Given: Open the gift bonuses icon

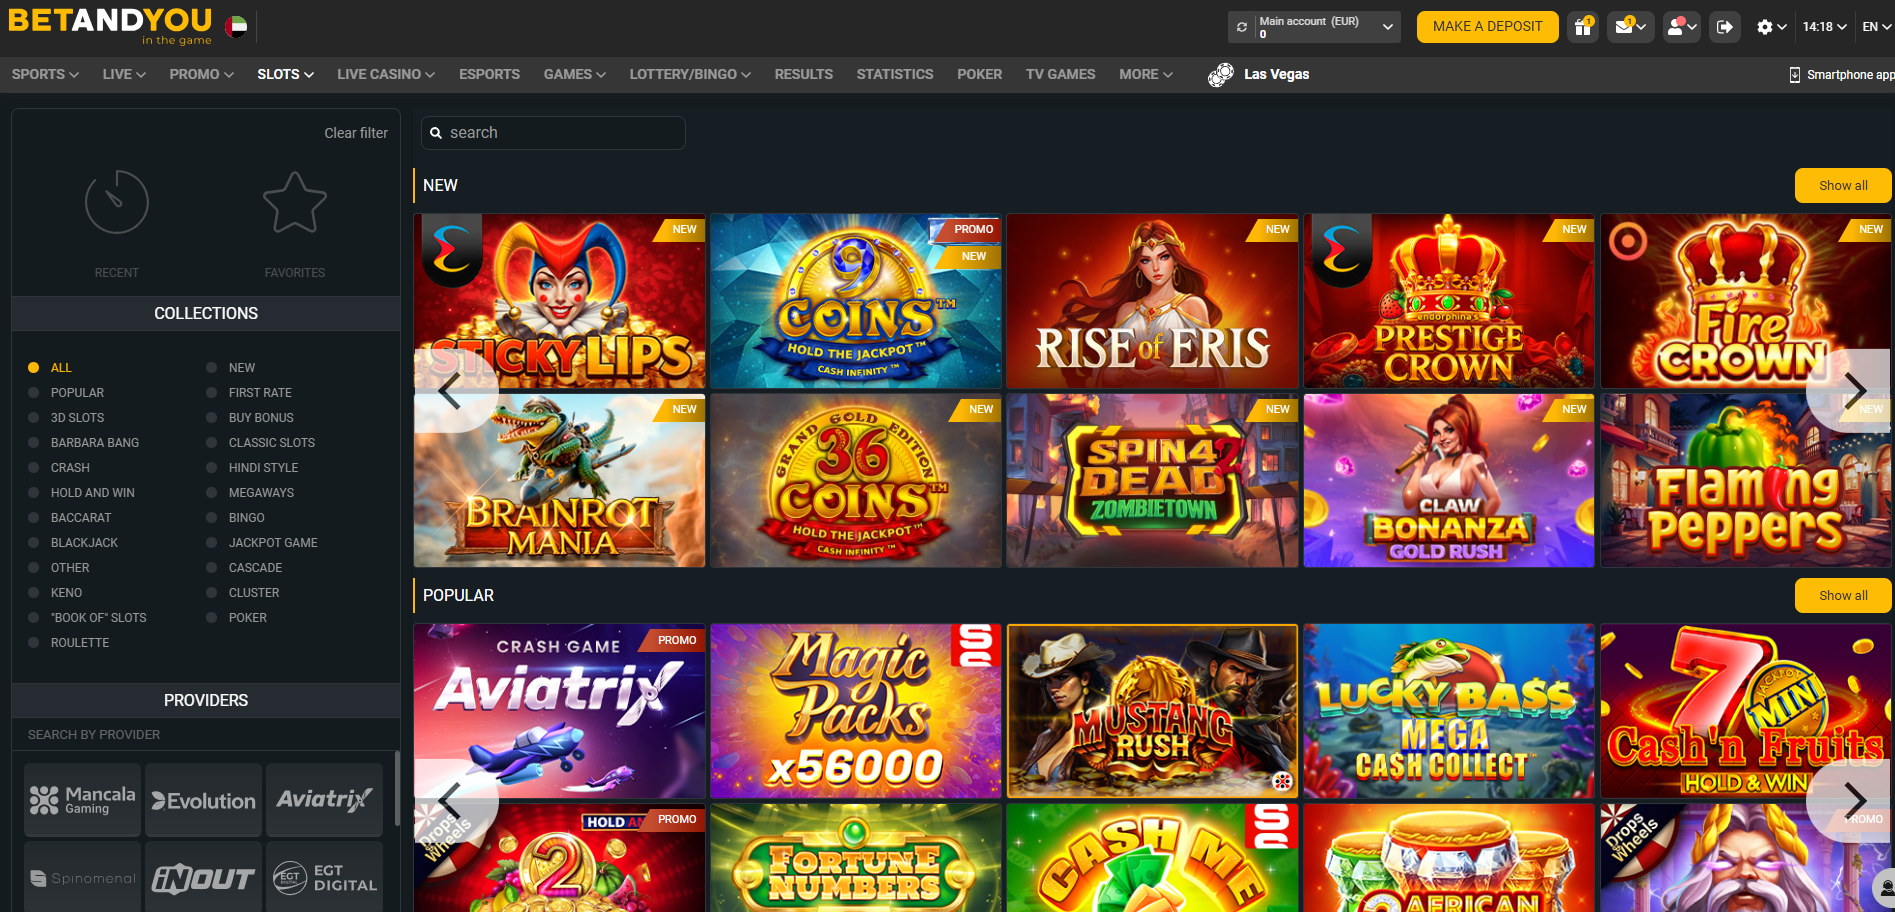Looking at the screenshot, I should [x=1582, y=27].
